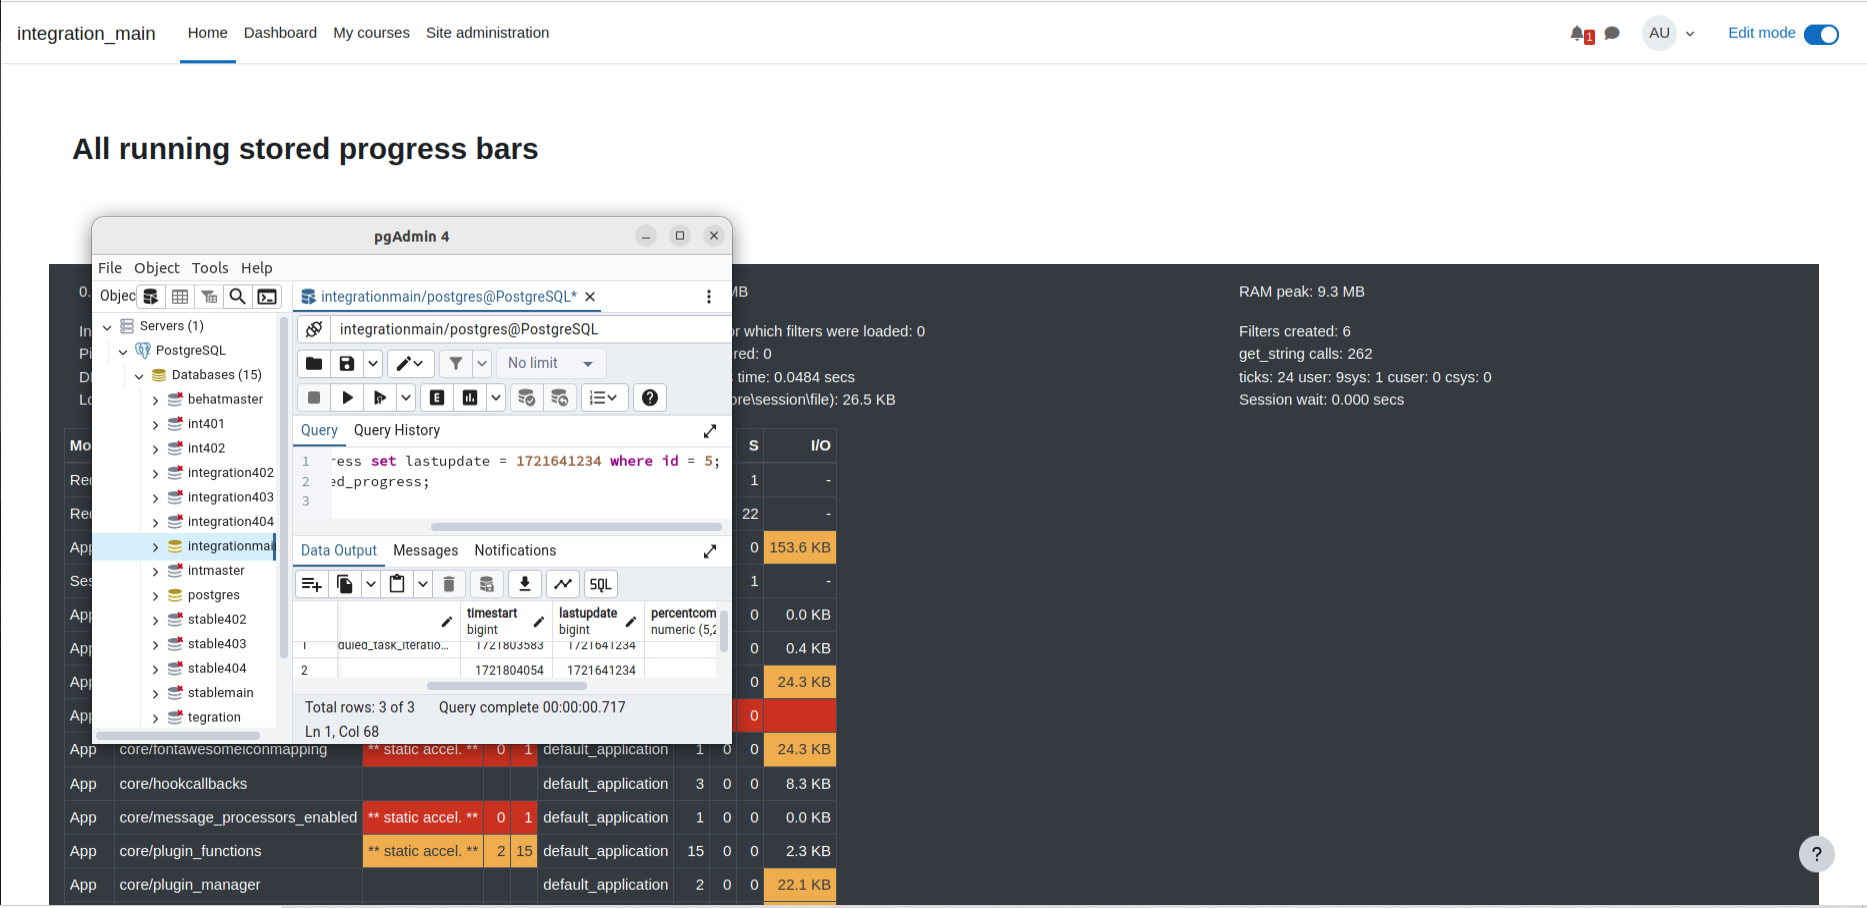Image resolution: width=1867 pixels, height=908 pixels.
Task: Open the Save File options dropdown arrow
Action: coord(373,363)
